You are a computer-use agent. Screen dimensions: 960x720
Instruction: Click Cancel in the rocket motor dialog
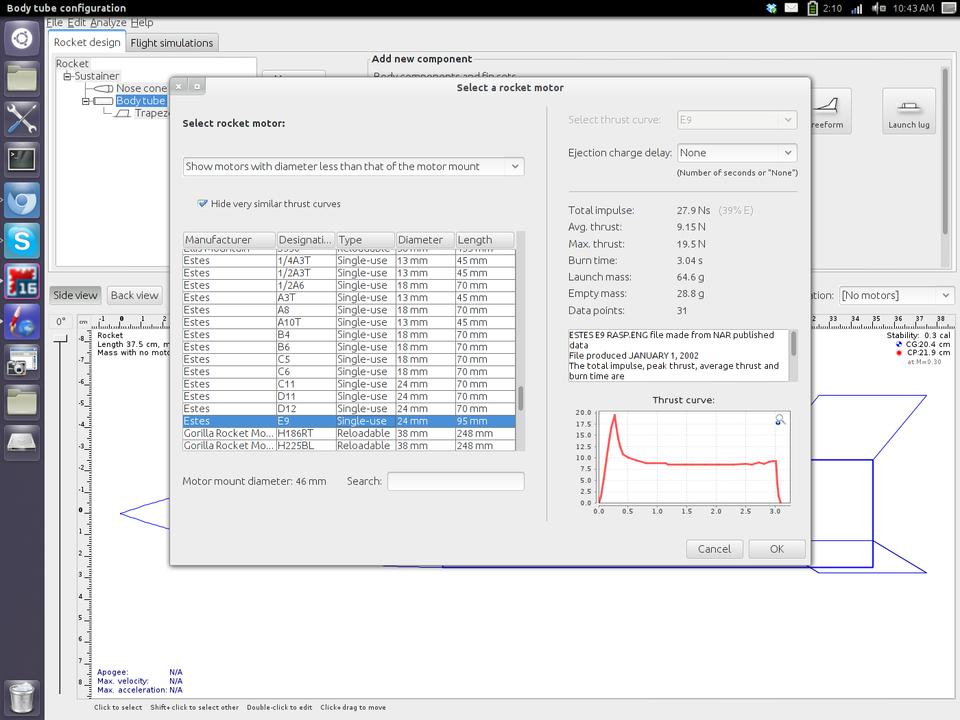point(714,549)
